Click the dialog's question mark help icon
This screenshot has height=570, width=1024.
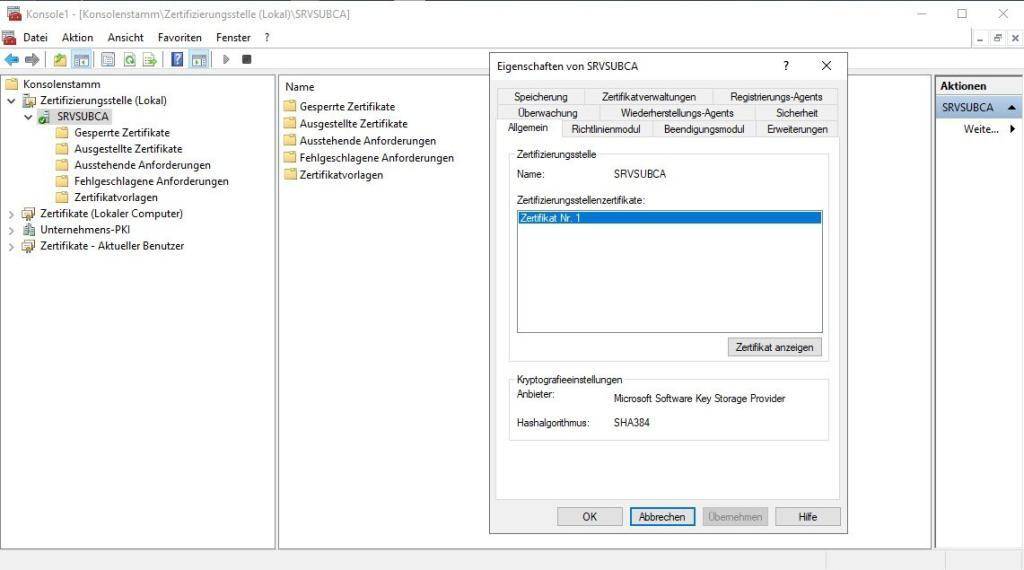click(786, 66)
